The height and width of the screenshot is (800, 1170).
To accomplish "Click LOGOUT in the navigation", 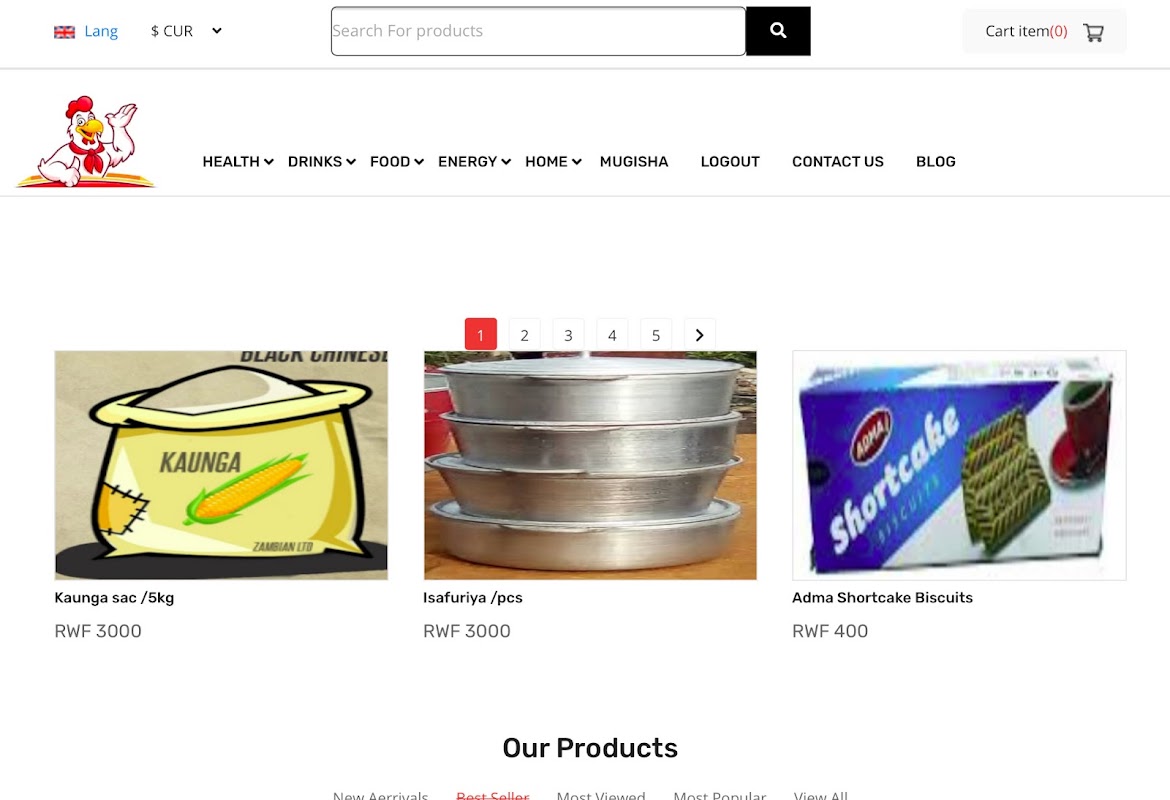I will (x=730, y=161).
